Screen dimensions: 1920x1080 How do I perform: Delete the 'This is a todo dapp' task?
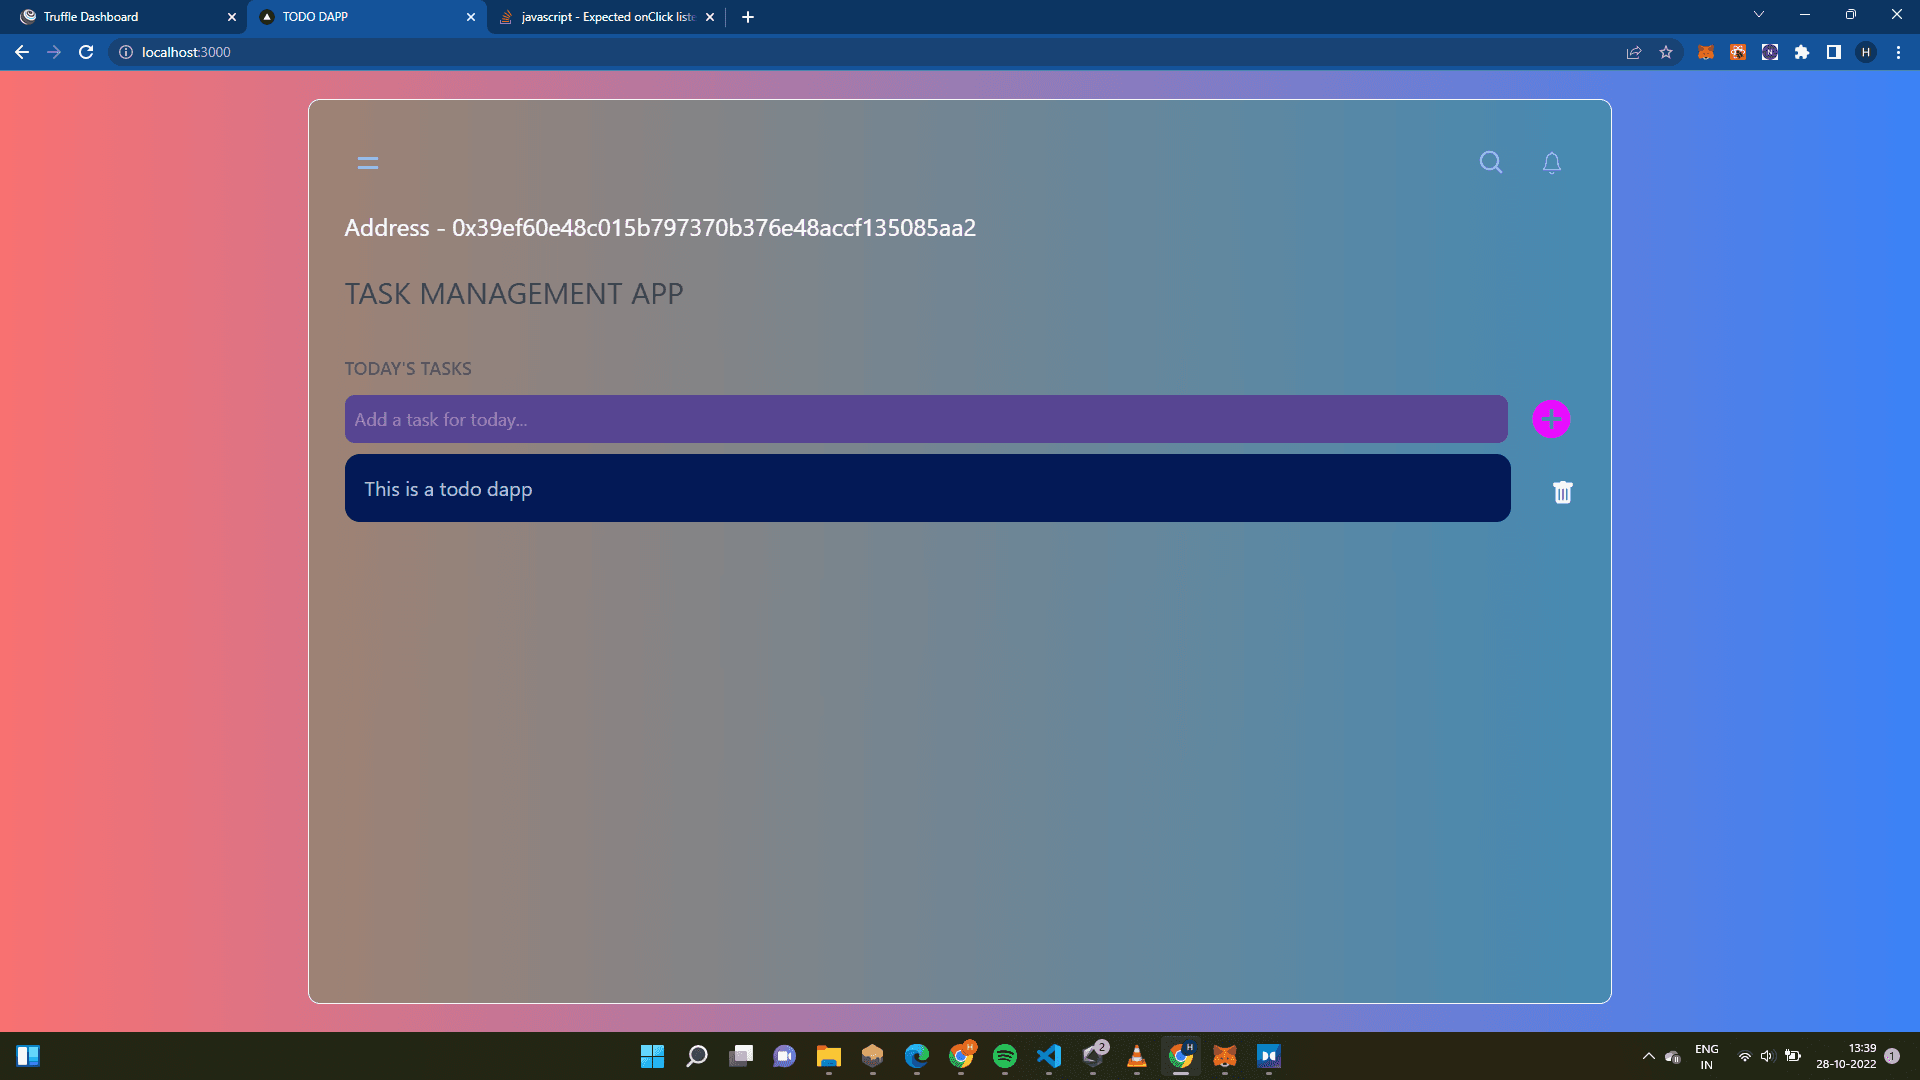click(x=1562, y=492)
